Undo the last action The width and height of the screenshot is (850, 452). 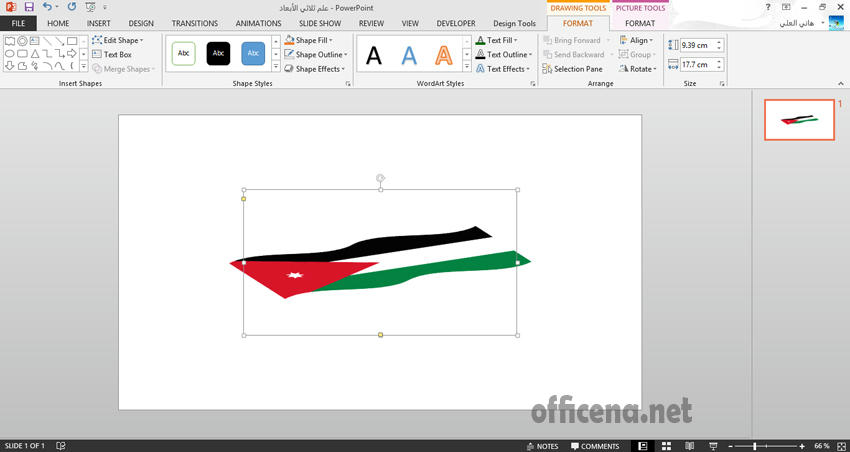point(48,7)
